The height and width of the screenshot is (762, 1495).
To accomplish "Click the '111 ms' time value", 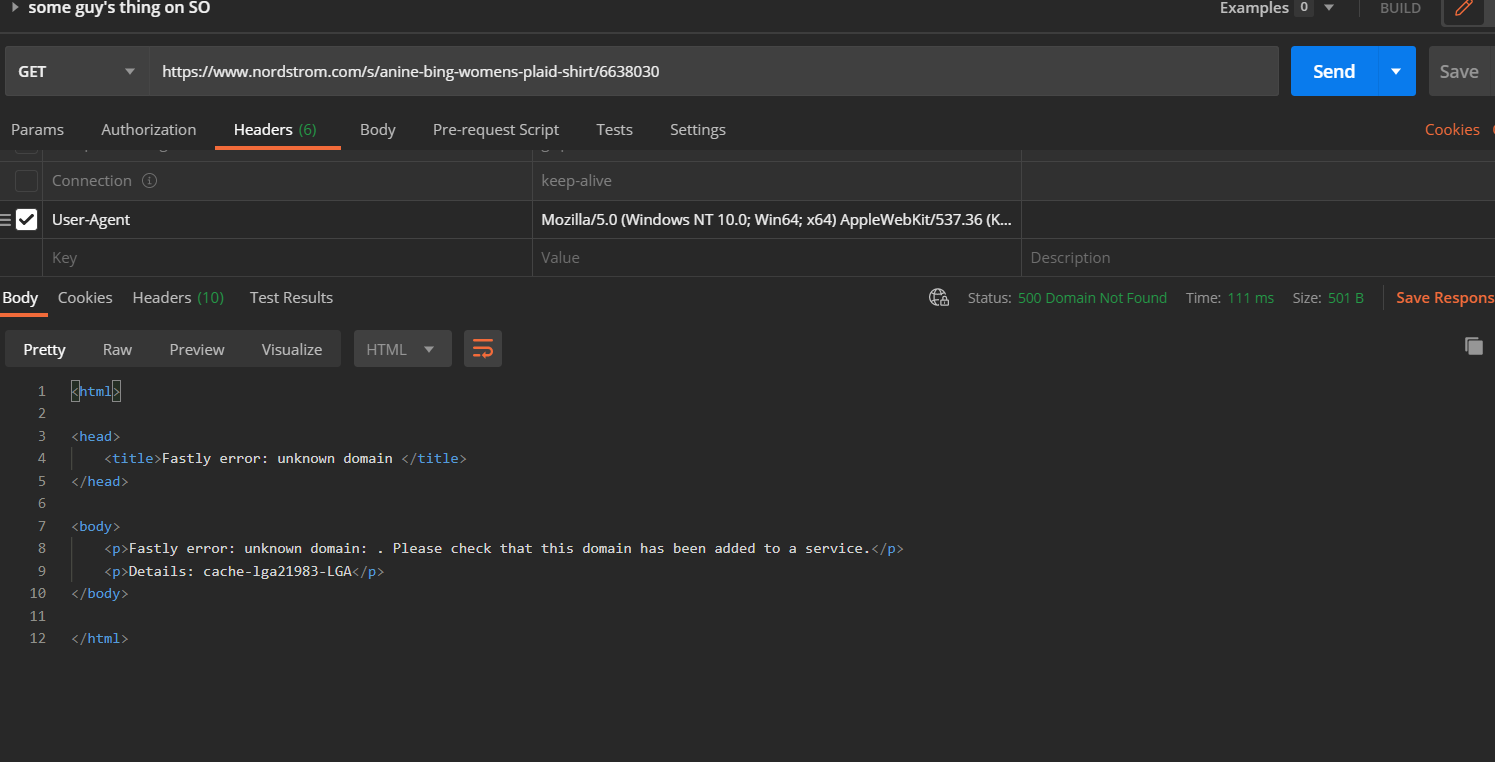I will [x=1250, y=297].
